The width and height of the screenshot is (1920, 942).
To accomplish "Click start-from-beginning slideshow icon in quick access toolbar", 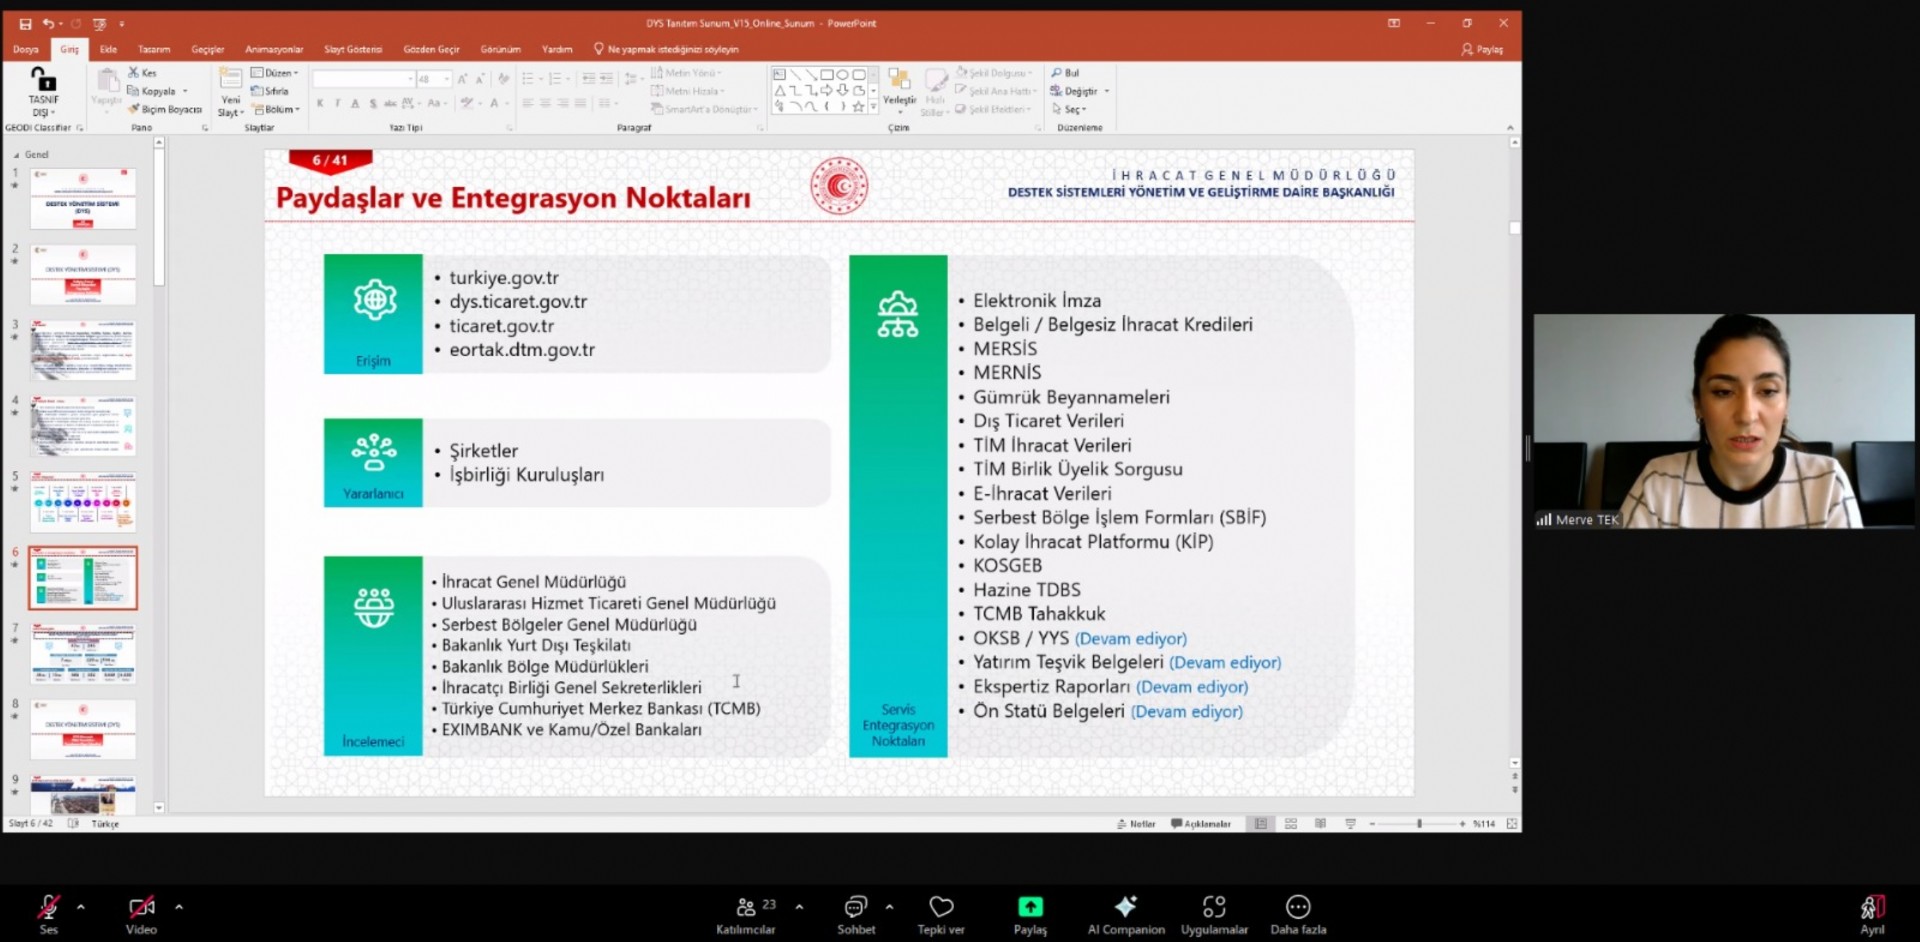I will point(99,23).
